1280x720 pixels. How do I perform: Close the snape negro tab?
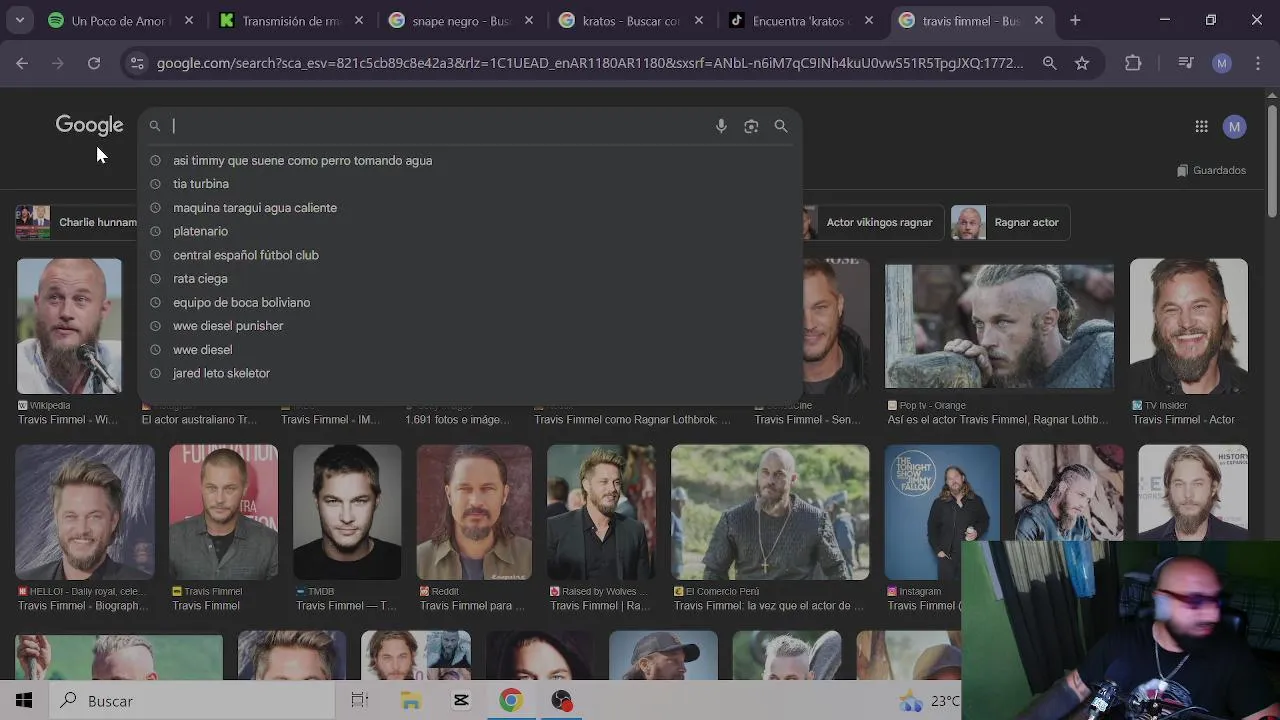point(529,20)
